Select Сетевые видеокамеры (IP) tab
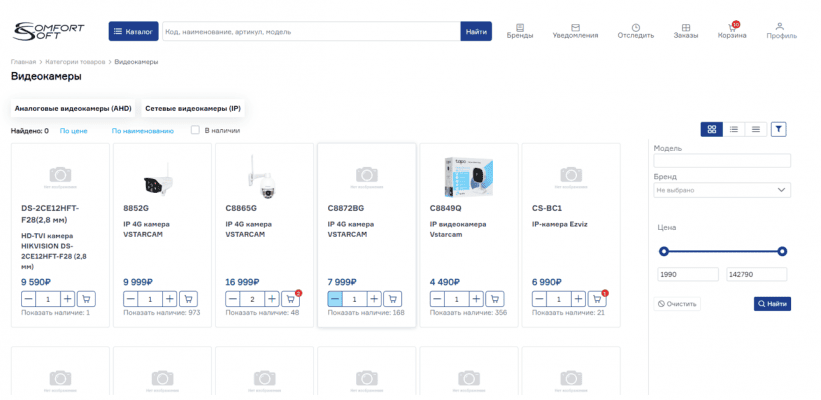Image resolution: width=821 pixels, height=400 pixels. pyautogui.click(x=192, y=108)
